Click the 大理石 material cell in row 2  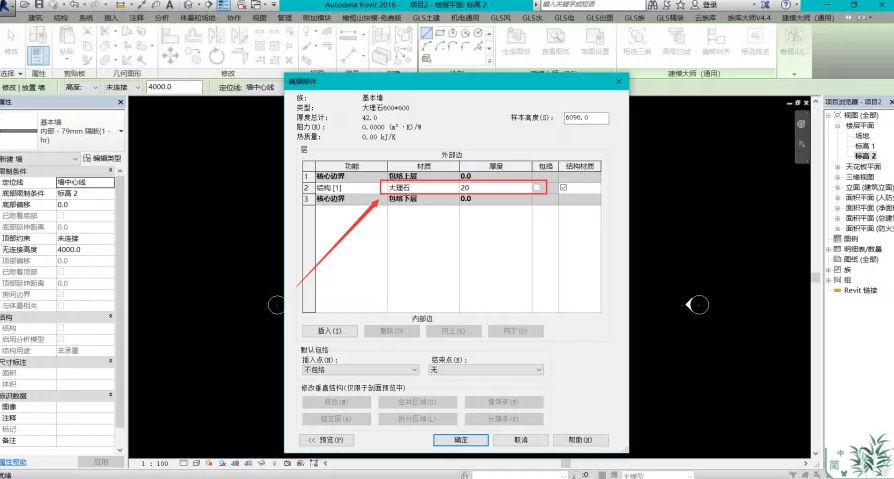424,187
